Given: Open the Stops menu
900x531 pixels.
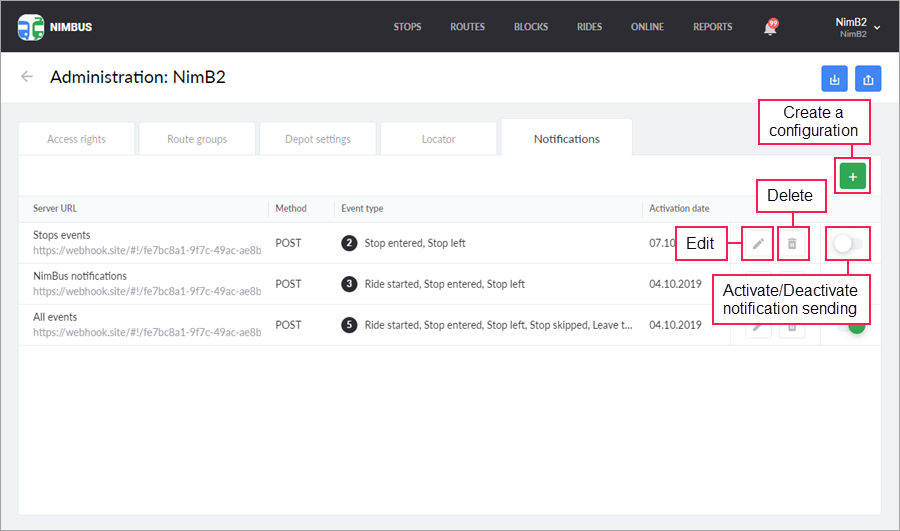Looking at the screenshot, I should coord(407,27).
